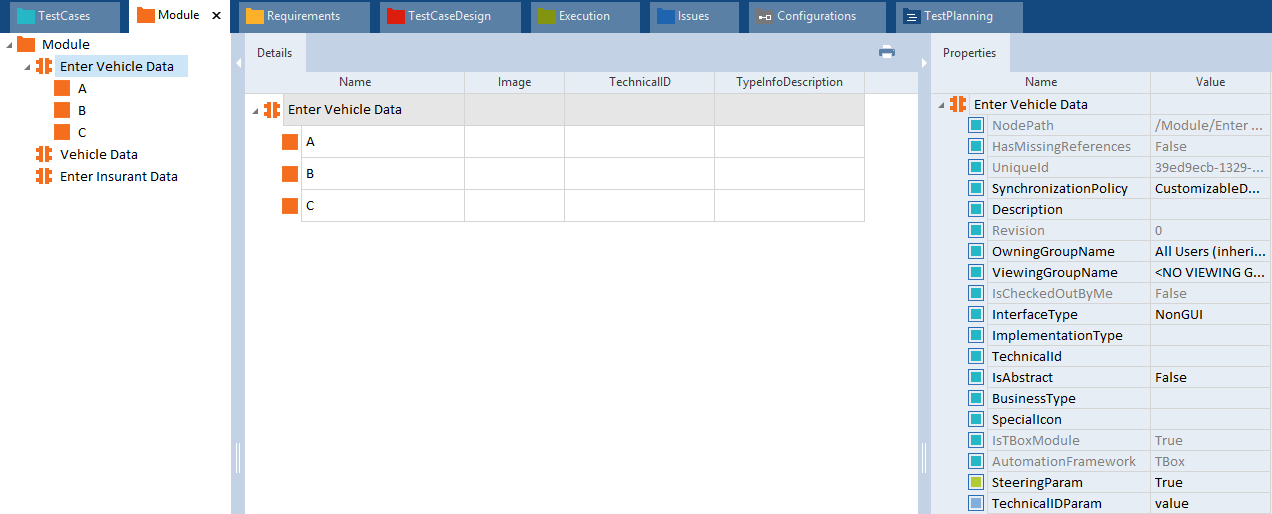Click the TechnicalID column header
The image size is (1272, 514).
[640, 82]
